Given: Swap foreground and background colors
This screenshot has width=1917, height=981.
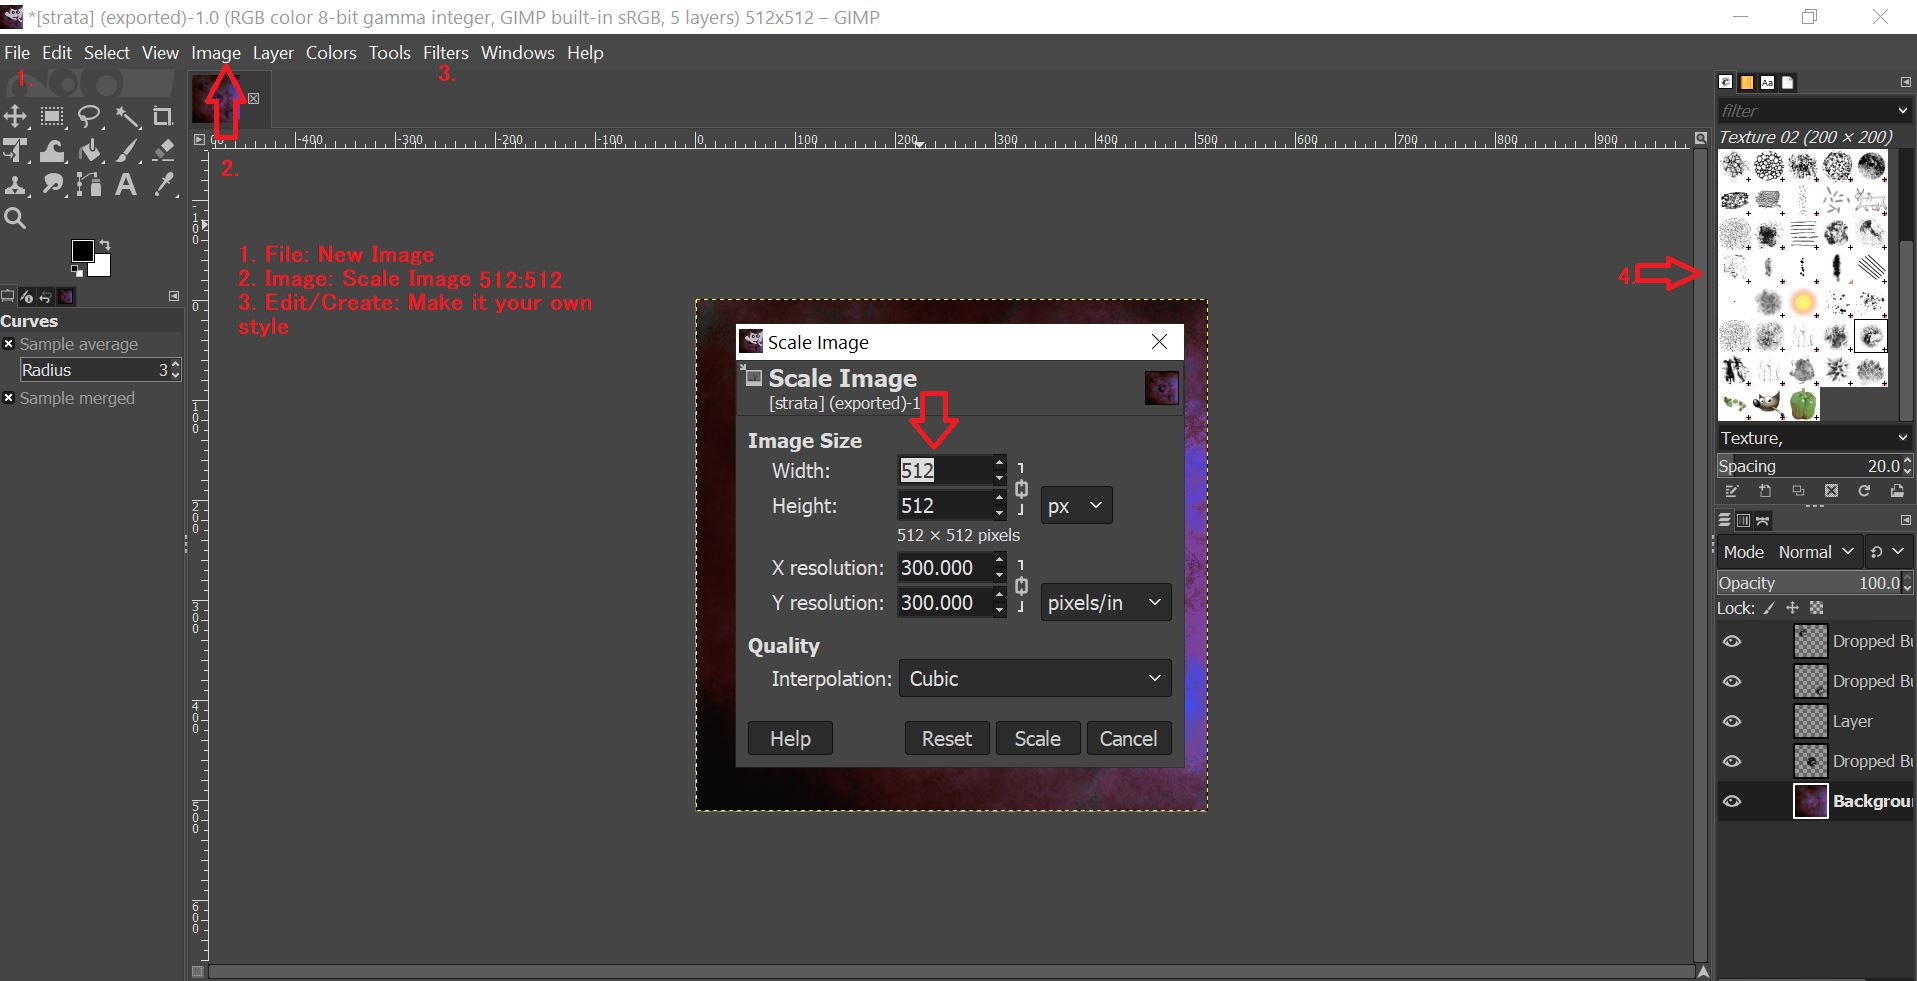Looking at the screenshot, I should [x=105, y=245].
